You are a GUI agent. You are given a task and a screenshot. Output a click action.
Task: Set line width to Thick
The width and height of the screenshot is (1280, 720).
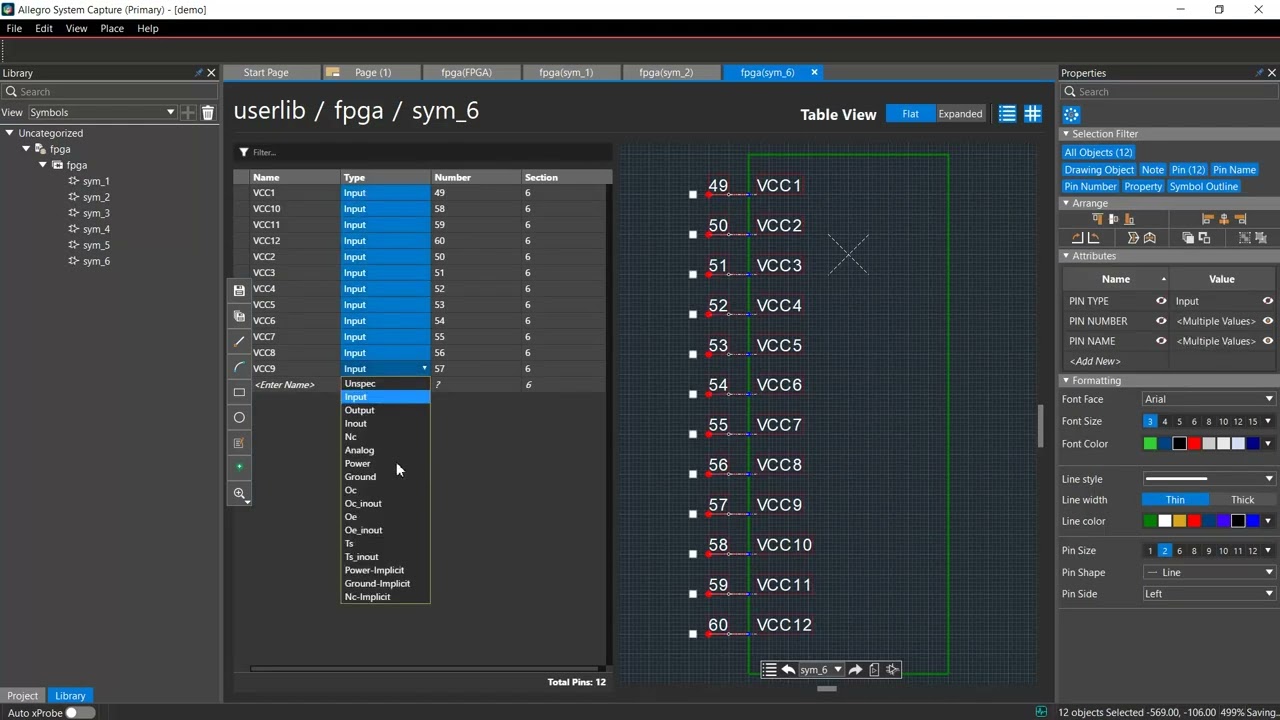click(1242, 500)
